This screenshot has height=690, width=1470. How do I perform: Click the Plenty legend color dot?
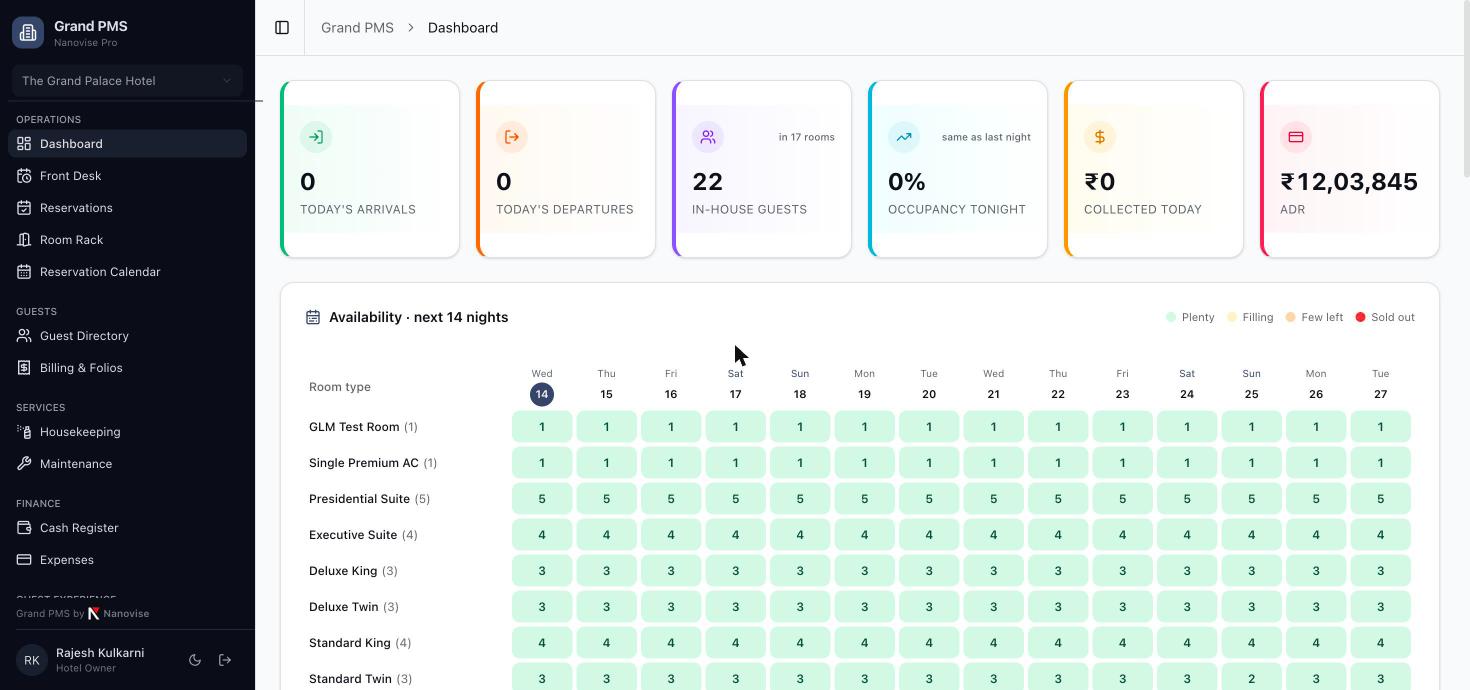coord(1171,317)
